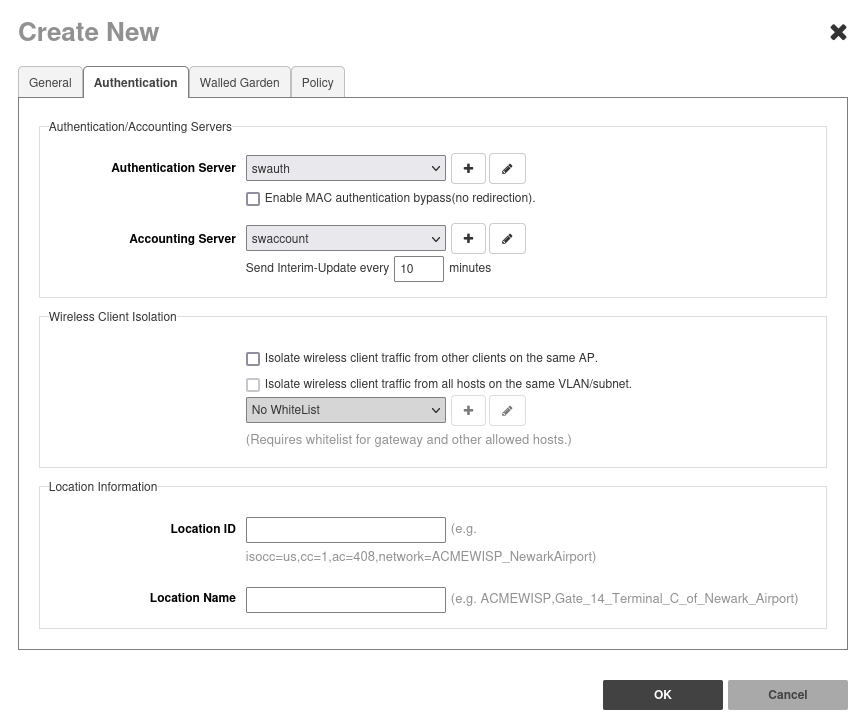Switch to the General tab
This screenshot has height=718, width=865.
tap(50, 83)
